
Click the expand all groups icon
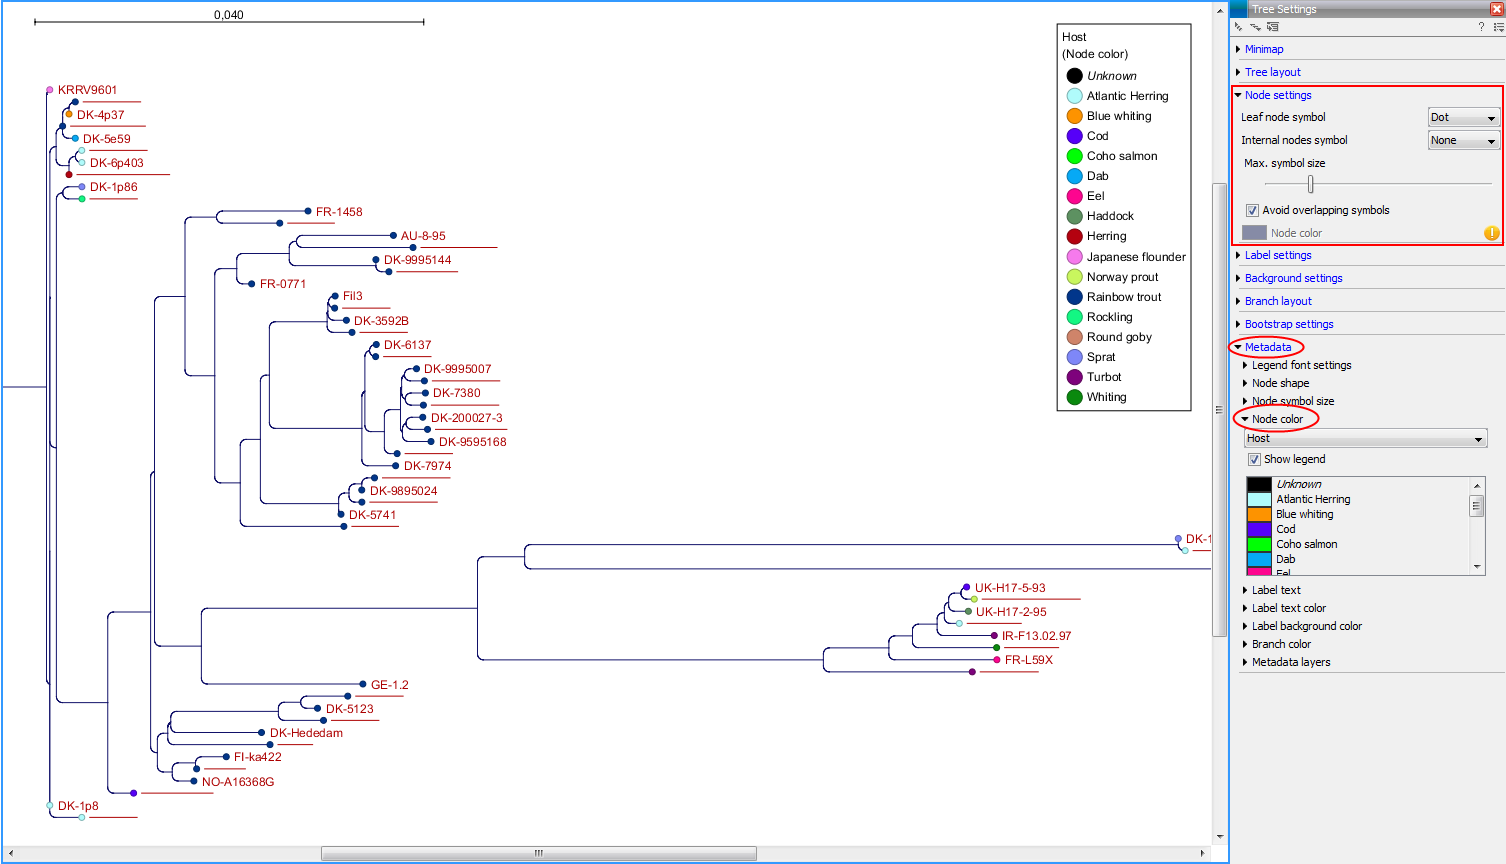pyautogui.click(x=1239, y=27)
